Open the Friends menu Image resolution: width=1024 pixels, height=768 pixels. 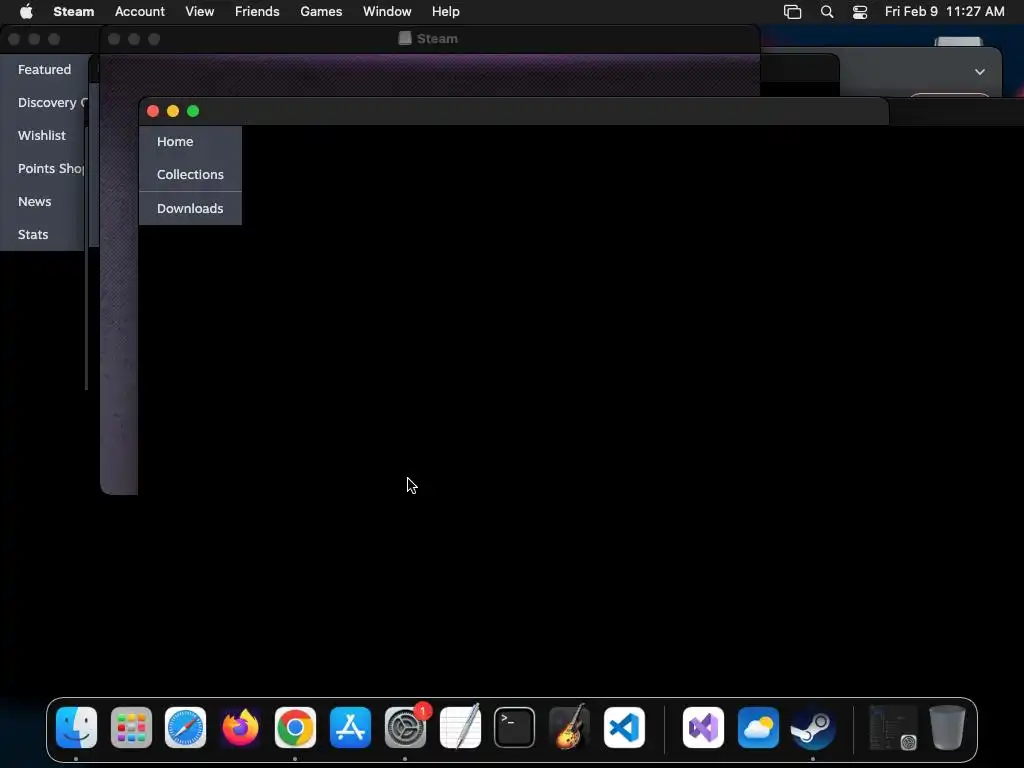pos(257,11)
